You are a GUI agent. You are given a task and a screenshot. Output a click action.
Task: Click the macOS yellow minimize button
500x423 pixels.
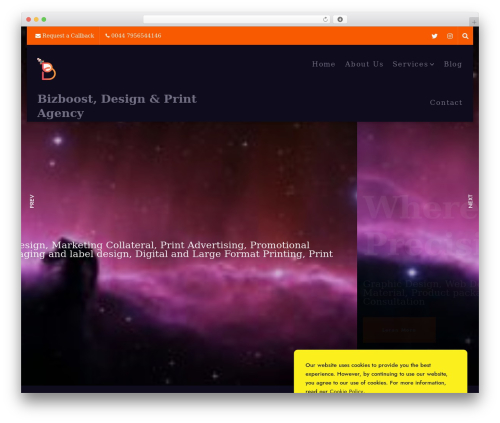pos(36,19)
